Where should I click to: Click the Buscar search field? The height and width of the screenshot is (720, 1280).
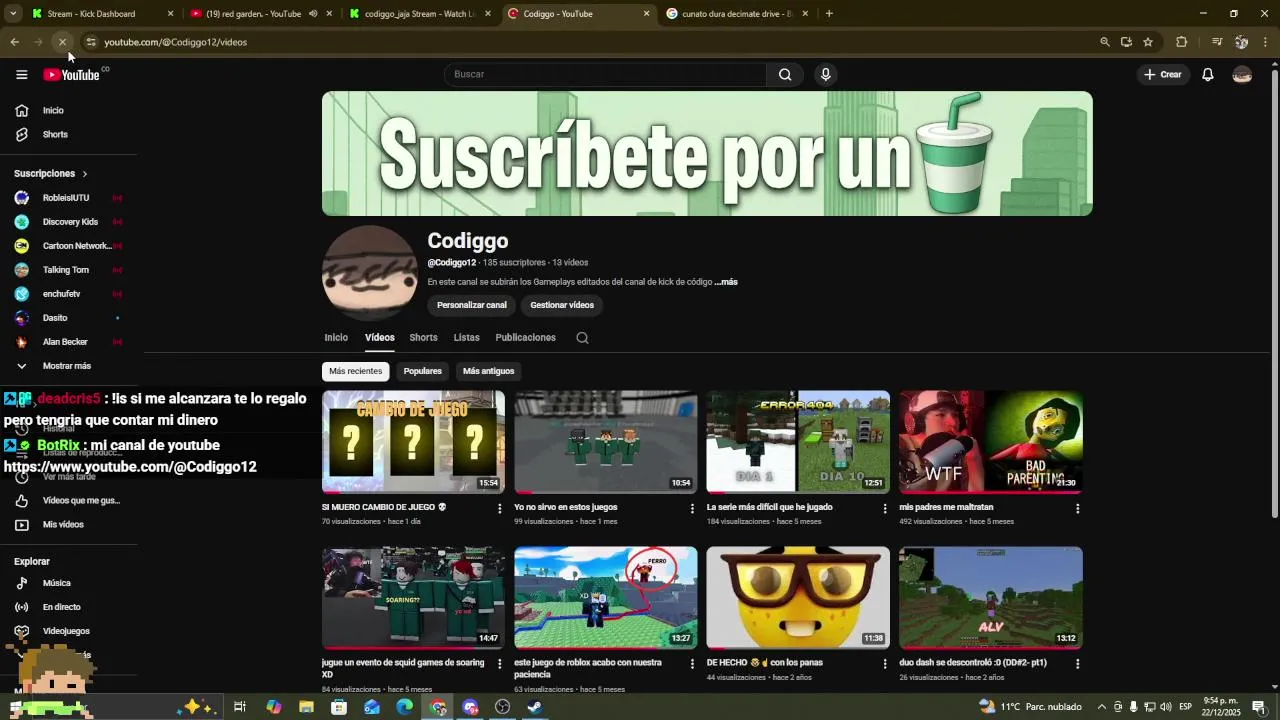(605, 74)
